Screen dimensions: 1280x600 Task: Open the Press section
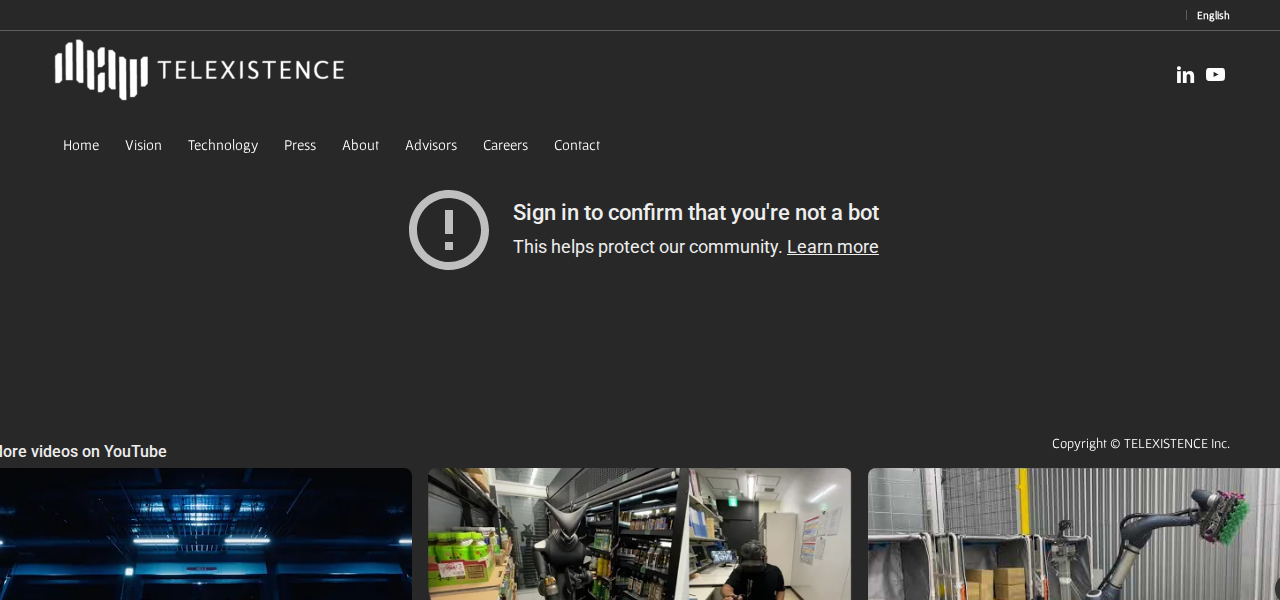click(x=300, y=145)
